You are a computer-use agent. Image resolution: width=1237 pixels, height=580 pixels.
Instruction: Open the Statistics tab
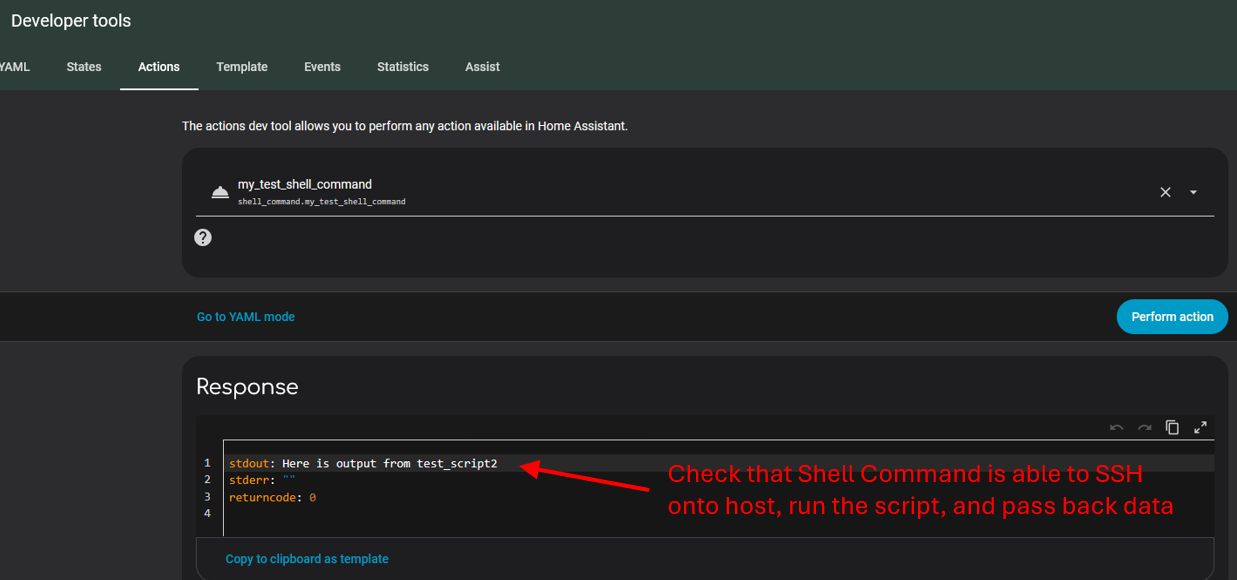[x=403, y=67]
